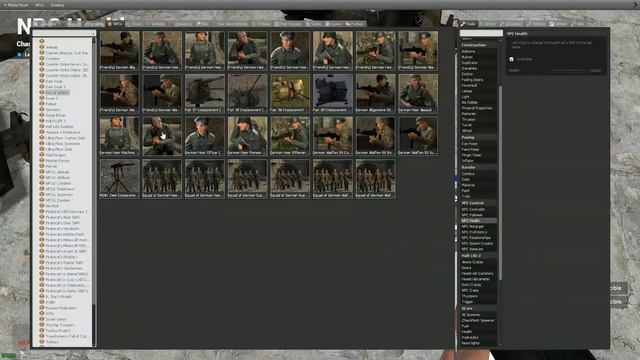Switch to the Tools tab
This screenshot has height=360, width=640.
point(469,24)
